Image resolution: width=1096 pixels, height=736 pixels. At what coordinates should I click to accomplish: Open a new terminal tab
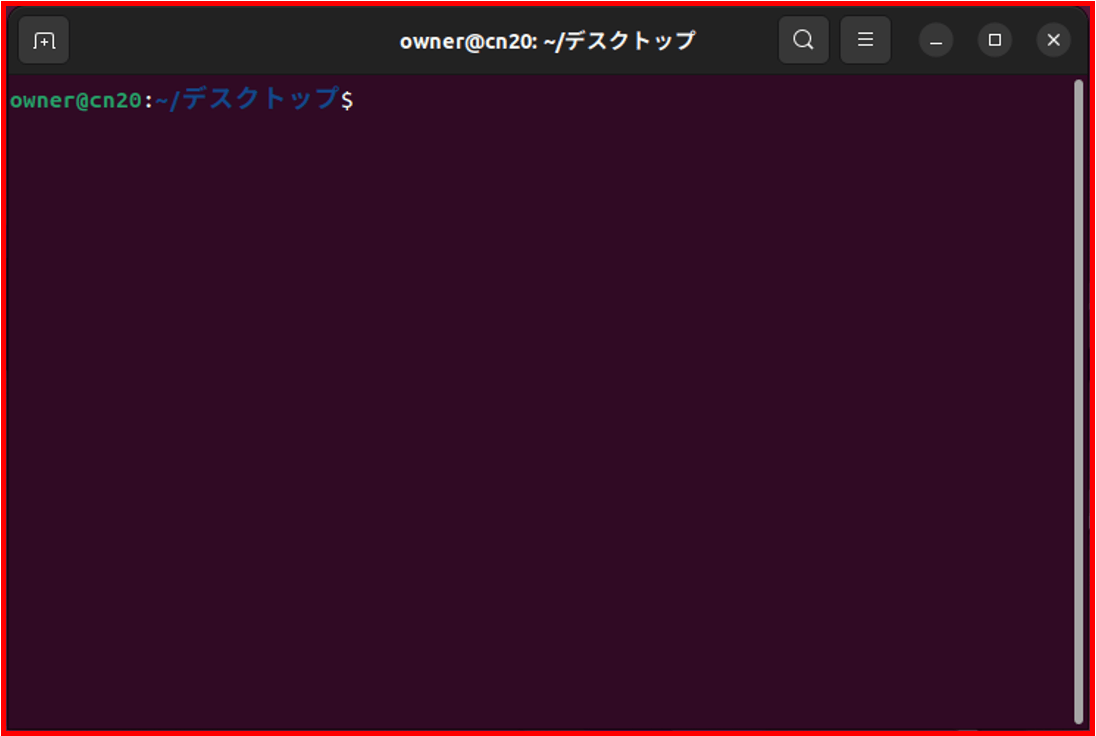[x=44, y=41]
